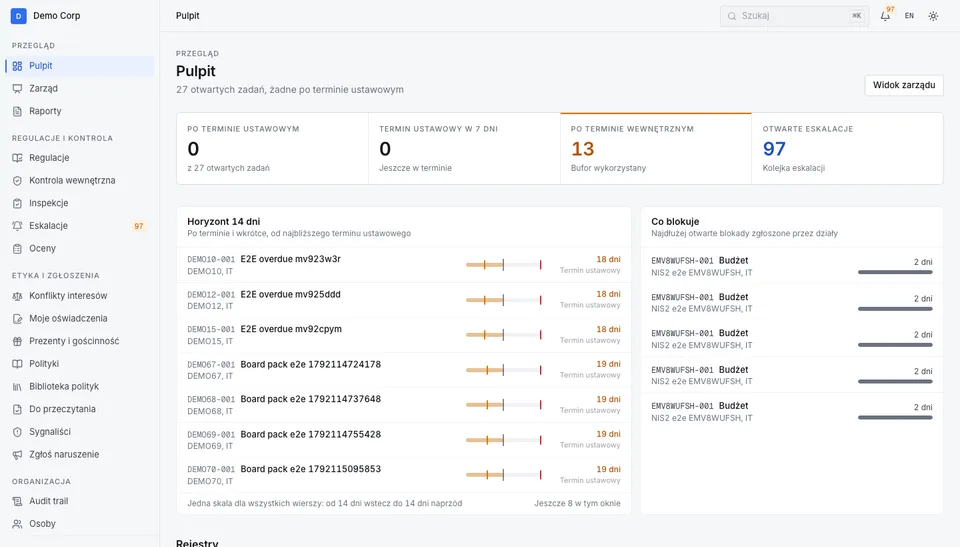Viewport: 960px width, 547px height.
Task: Click the big 97 open escalations number
Action: pos(774,149)
